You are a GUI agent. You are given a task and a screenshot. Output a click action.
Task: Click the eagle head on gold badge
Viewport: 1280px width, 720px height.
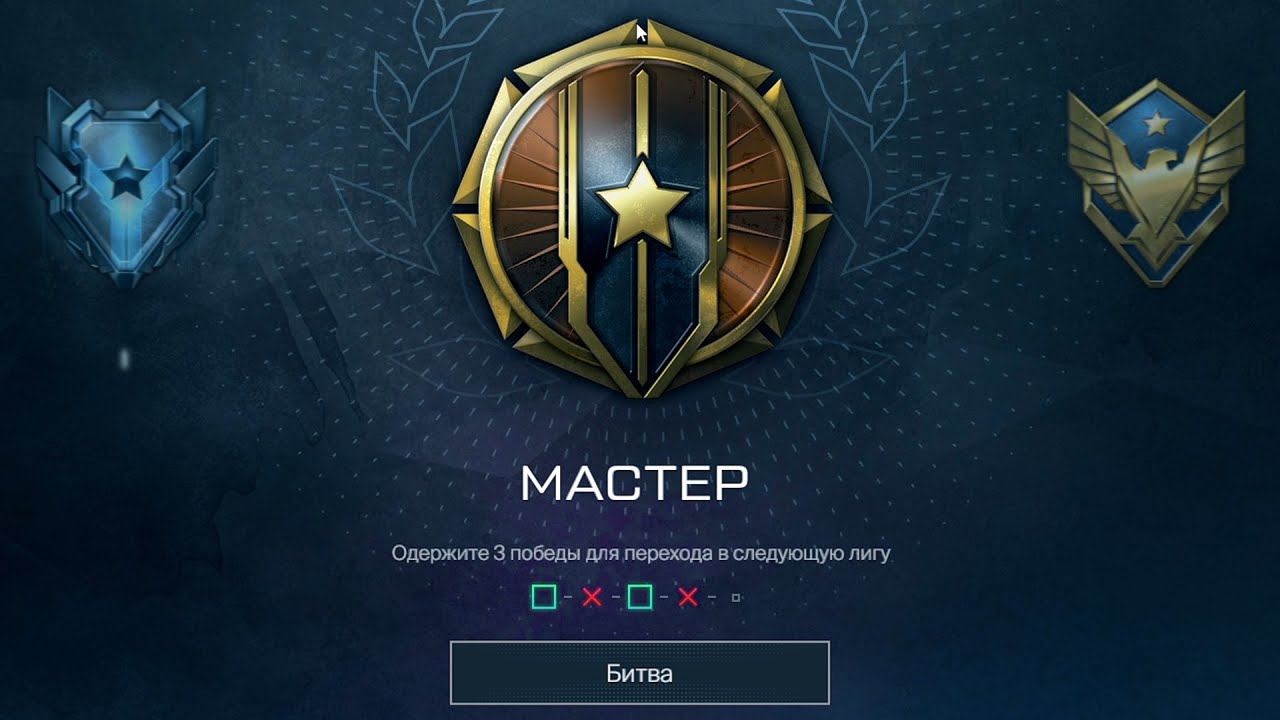click(1157, 165)
